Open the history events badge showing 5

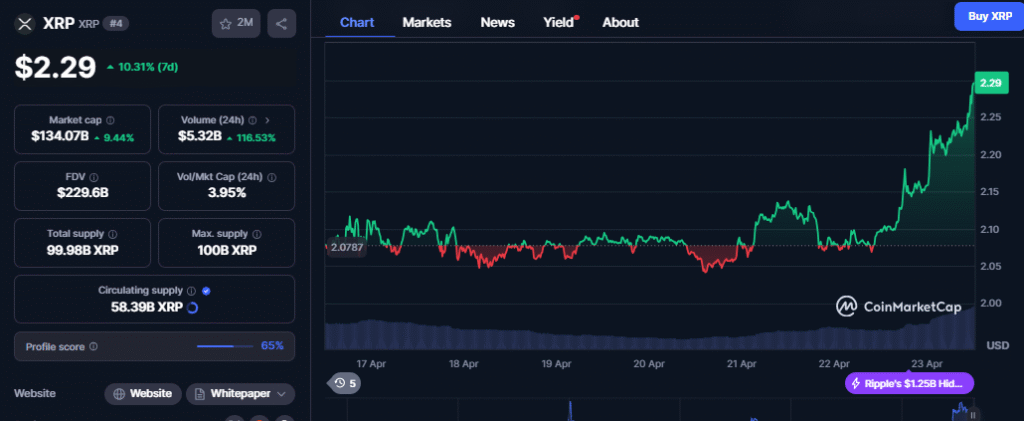(x=346, y=382)
